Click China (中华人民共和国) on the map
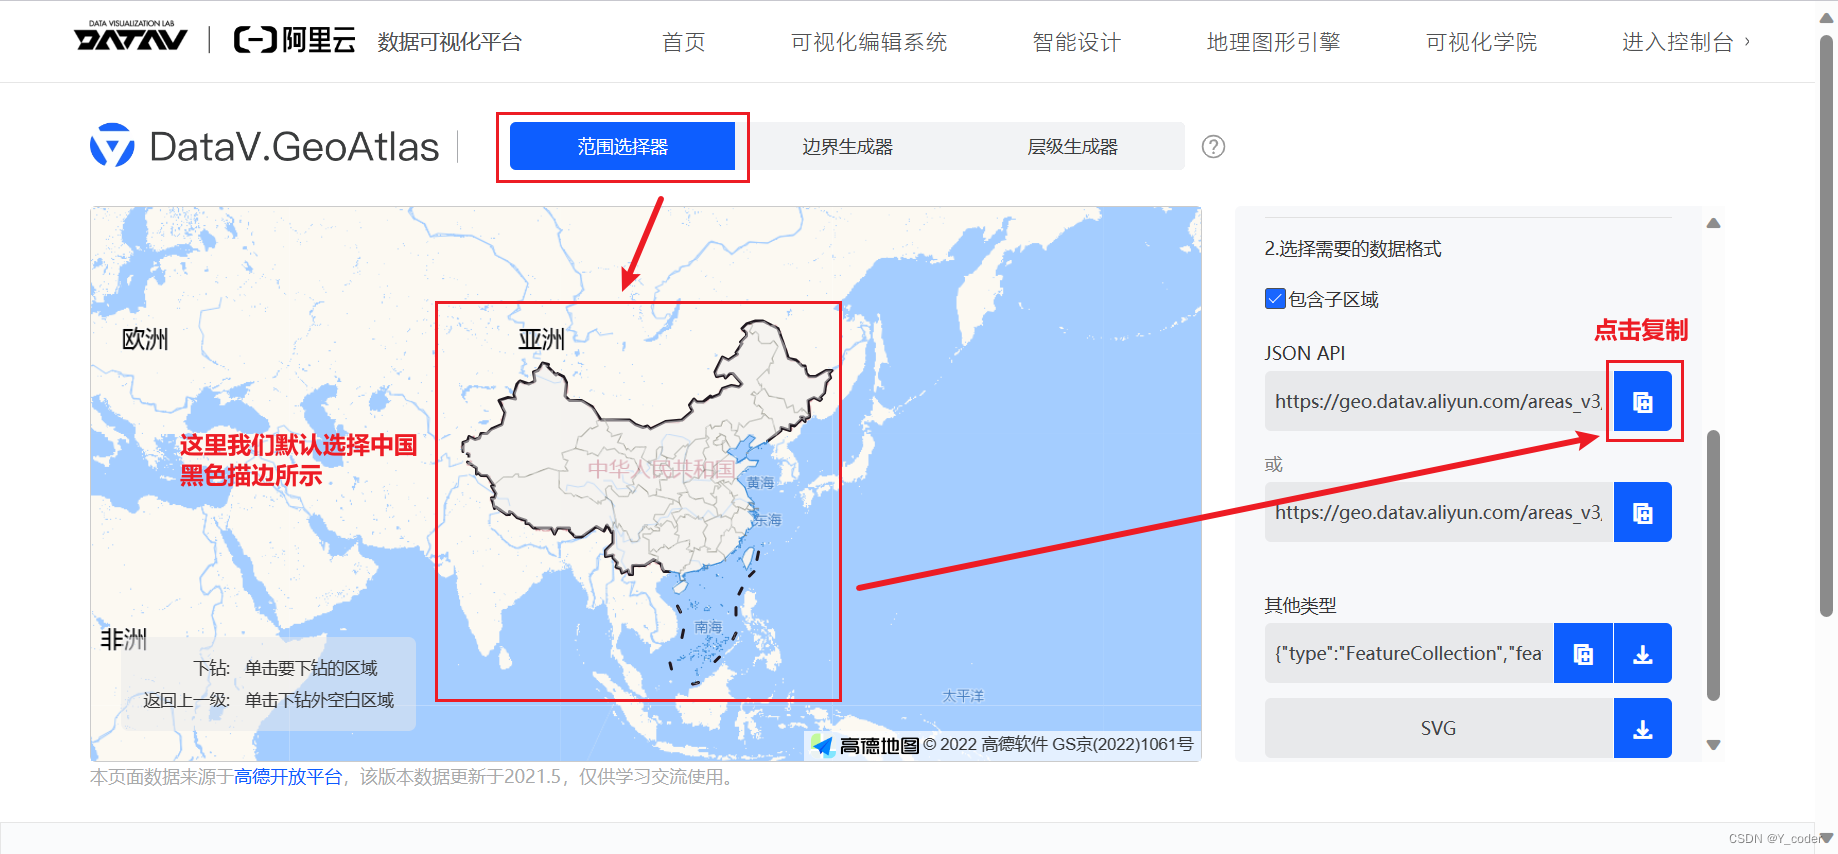This screenshot has width=1838, height=854. [x=660, y=469]
